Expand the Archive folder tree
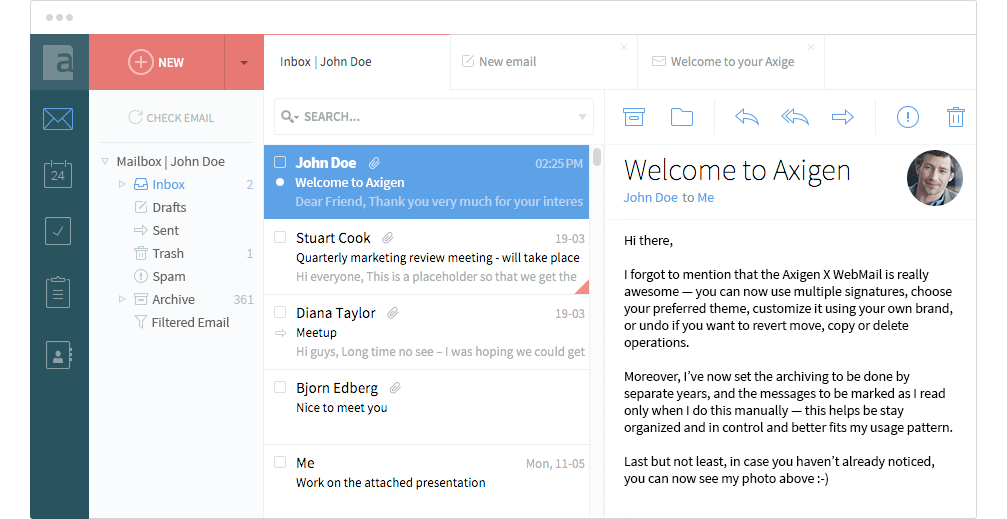Viewport: 1007px width, 519px height. tap(122, 299)
